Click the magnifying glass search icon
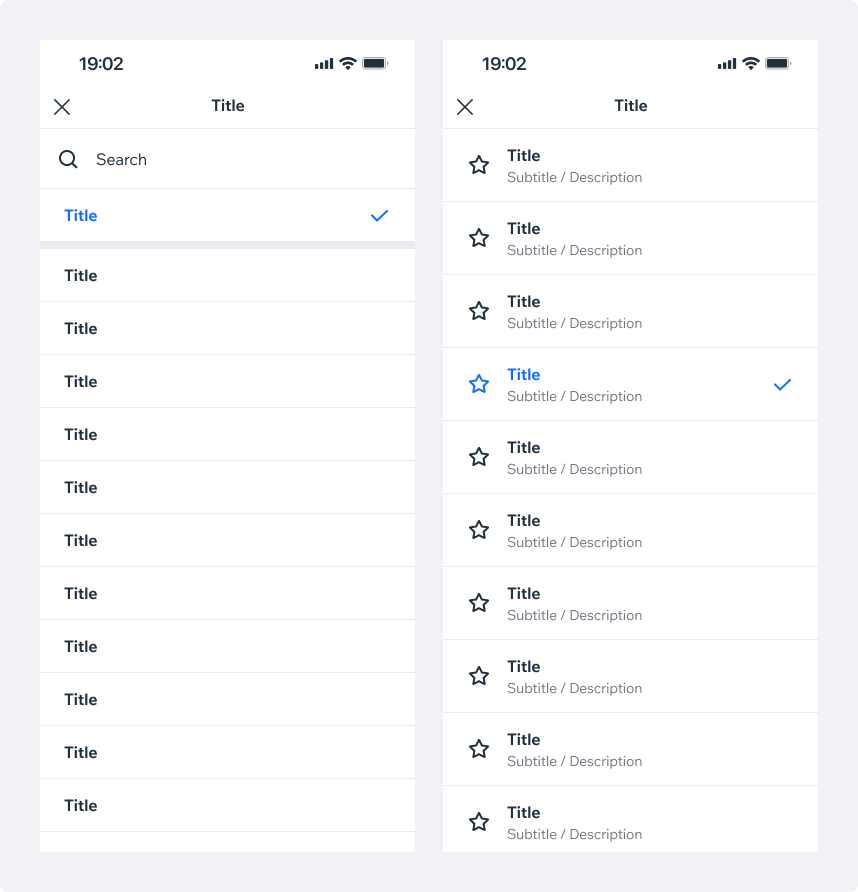858x892 pixels. pos(68,159)
